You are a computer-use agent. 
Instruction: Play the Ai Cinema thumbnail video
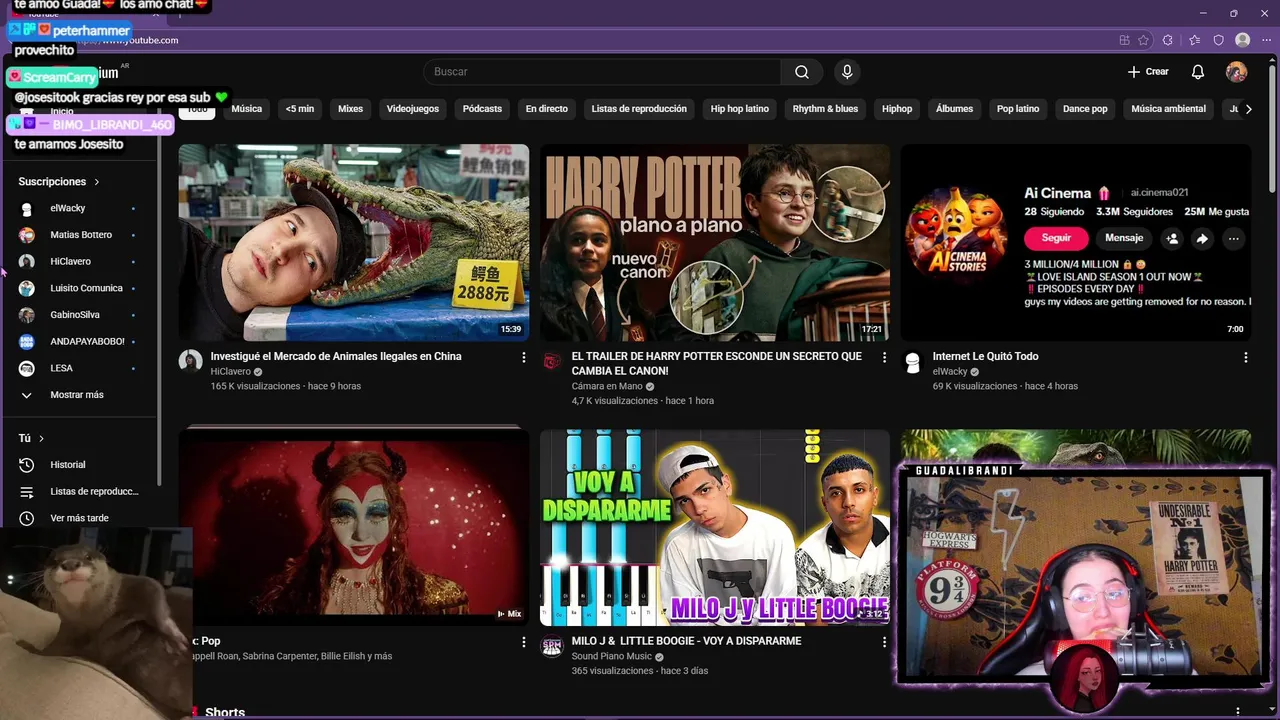coord(1076,242)
